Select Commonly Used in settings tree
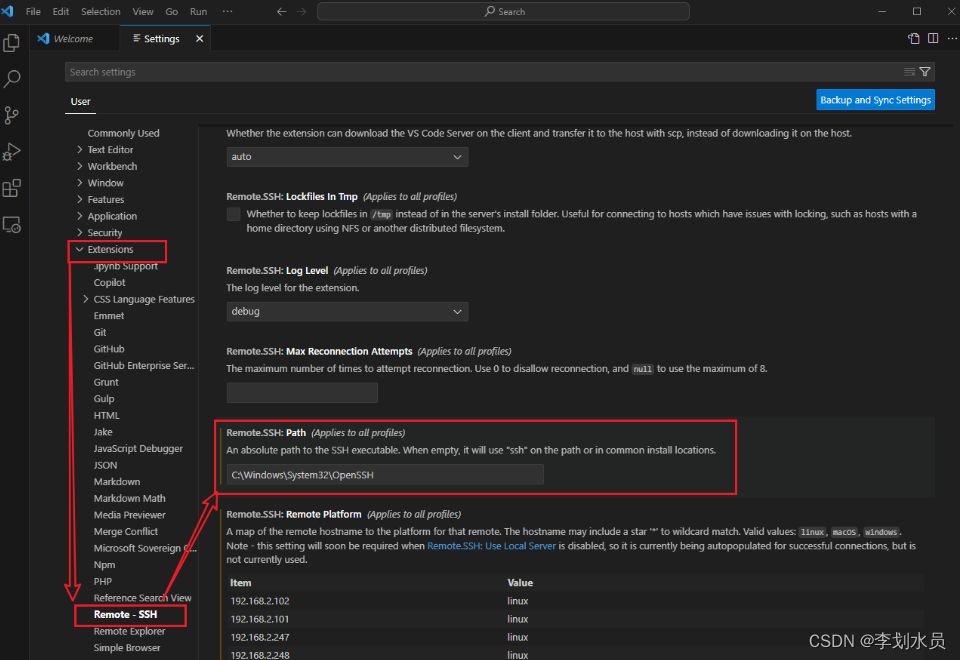962x660 pixels. click(123, 133)
